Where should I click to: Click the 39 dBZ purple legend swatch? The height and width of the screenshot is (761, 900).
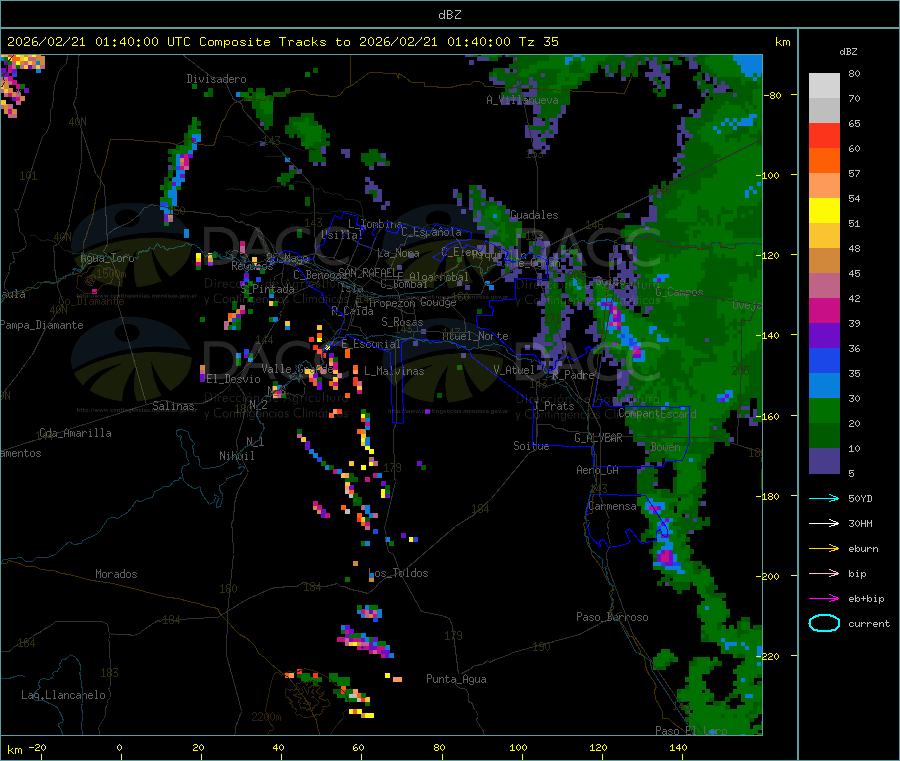tap(824, 336)
